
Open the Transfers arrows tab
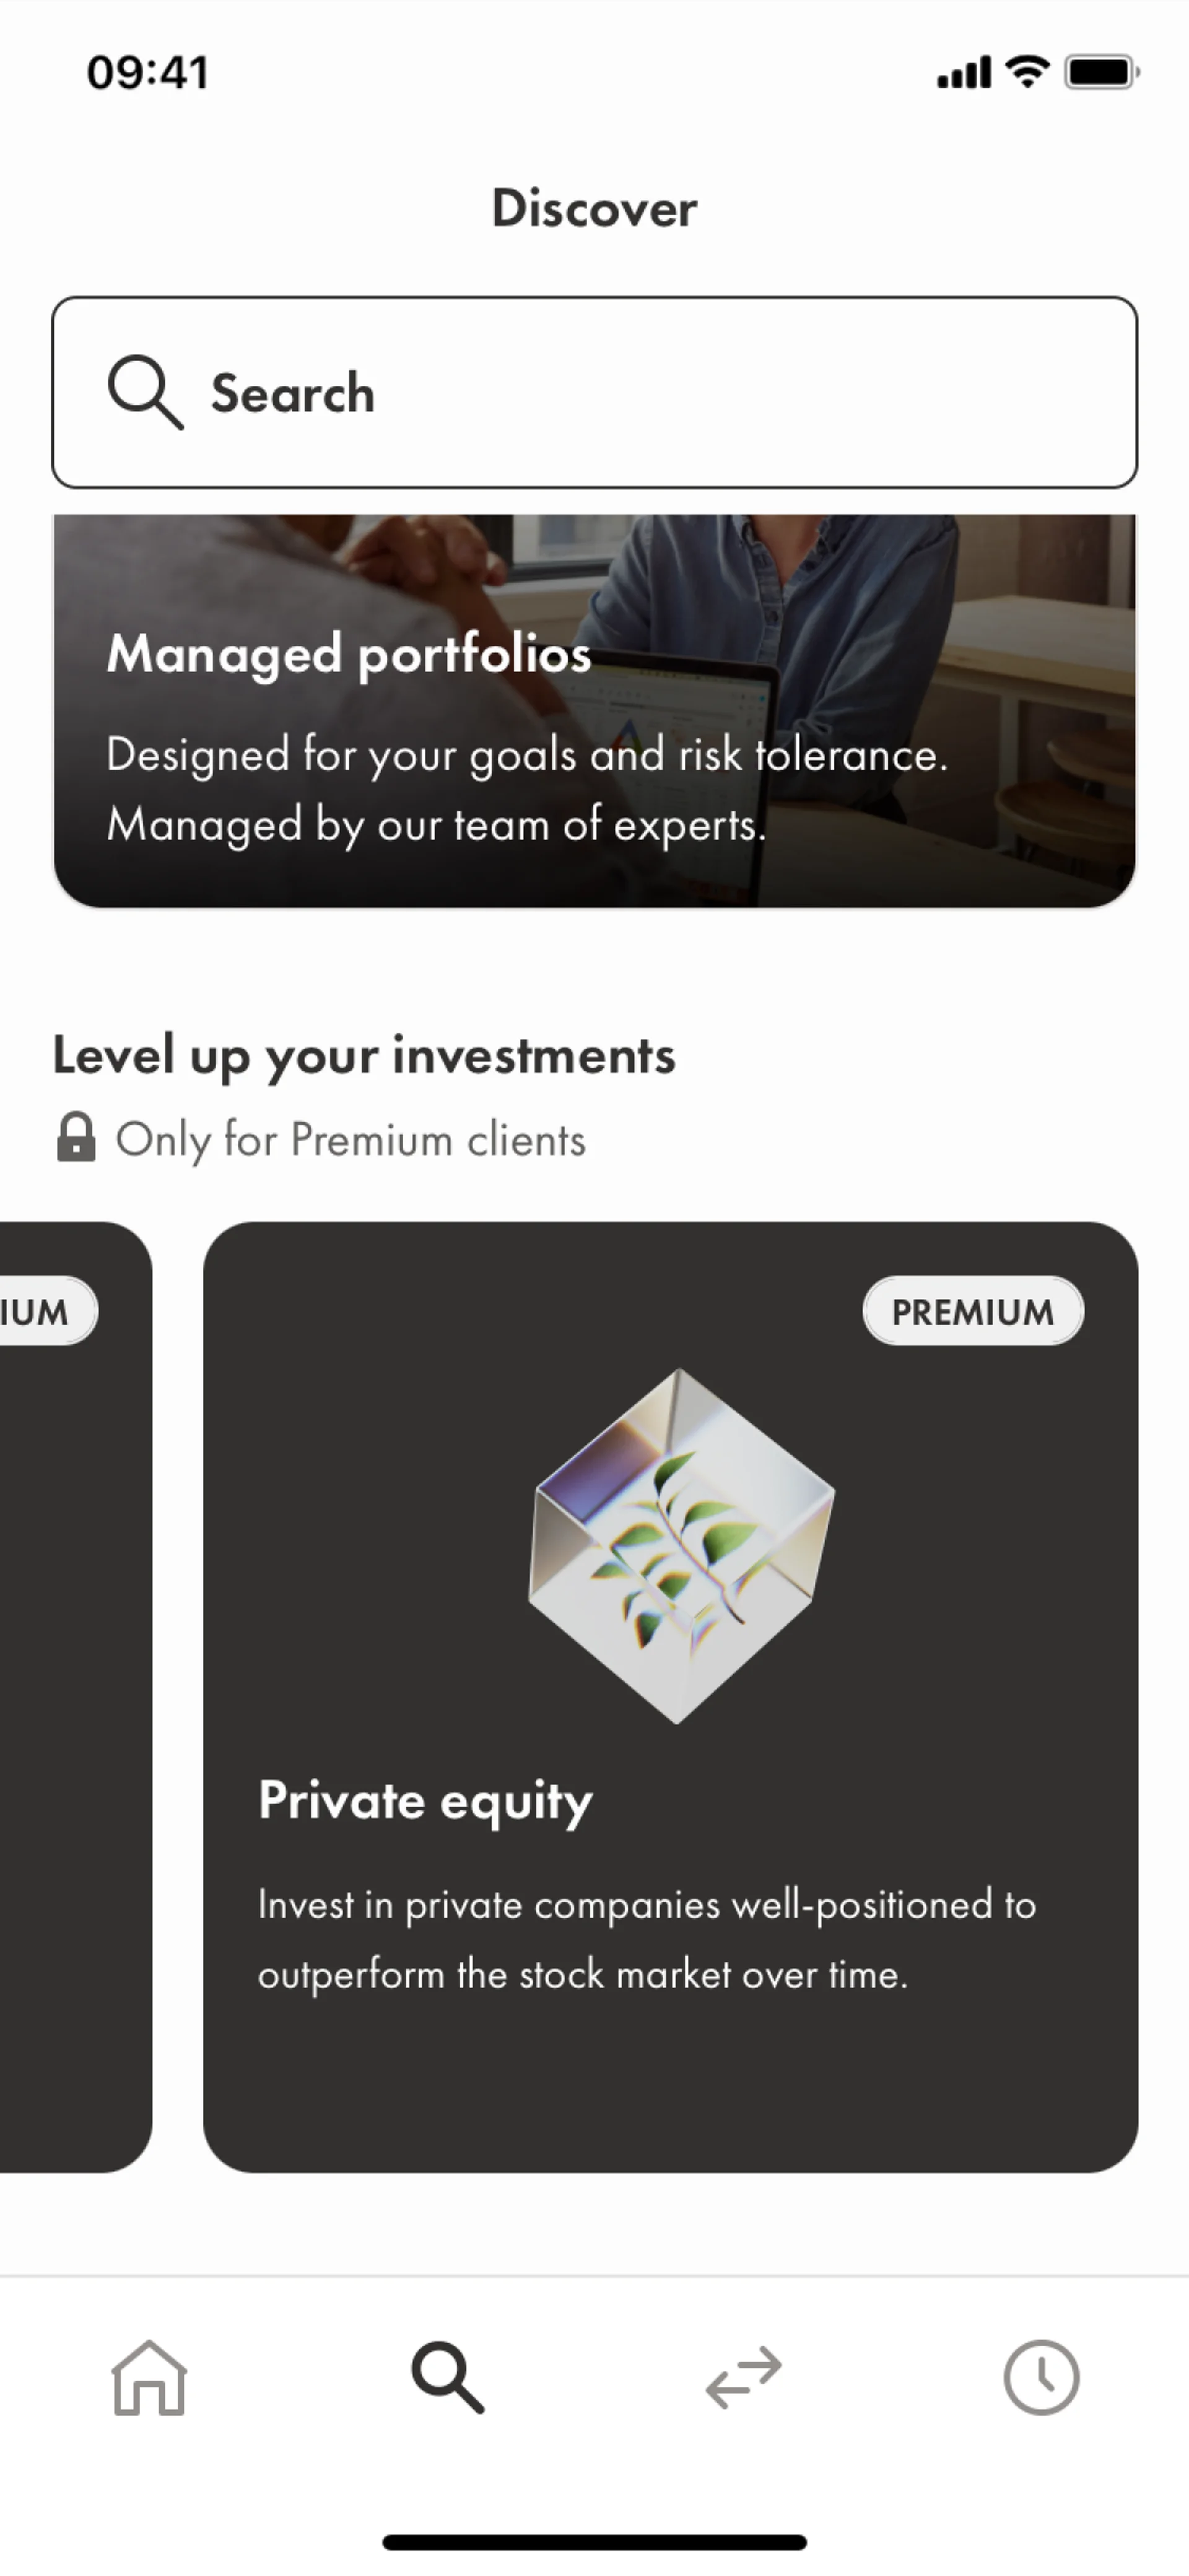(x=743, y=2378)
